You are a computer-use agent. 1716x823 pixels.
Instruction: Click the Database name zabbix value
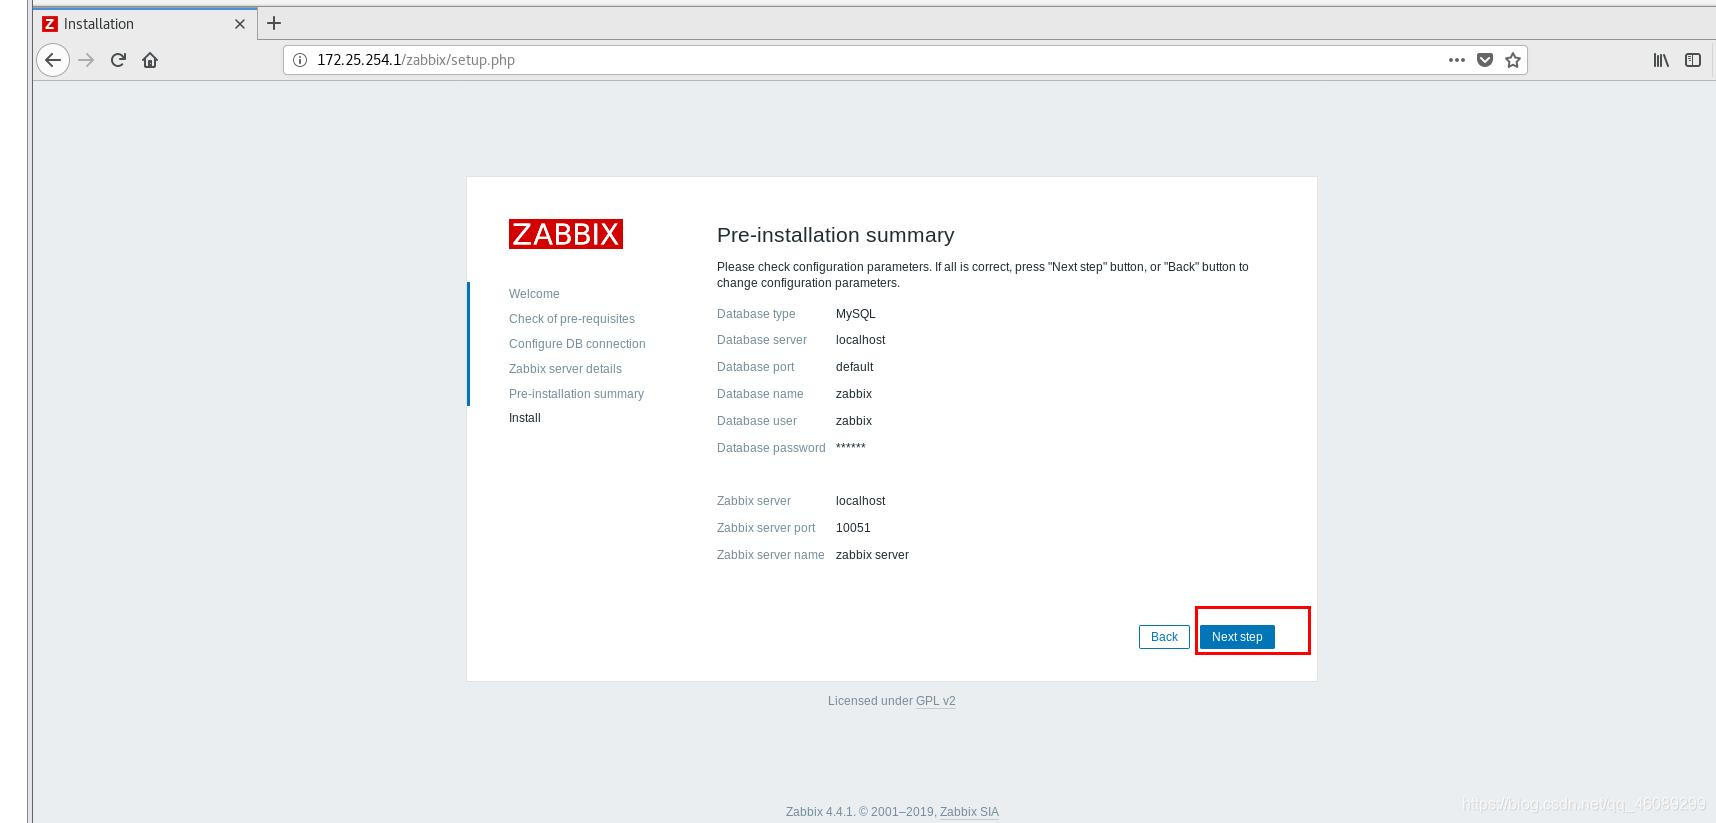[854, 394]
